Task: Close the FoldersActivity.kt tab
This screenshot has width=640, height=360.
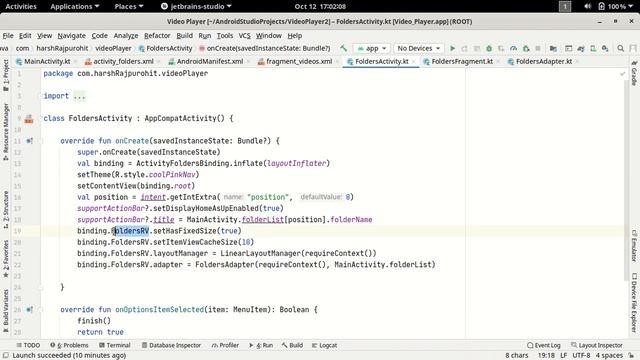Action: click(x=413, y=61)
